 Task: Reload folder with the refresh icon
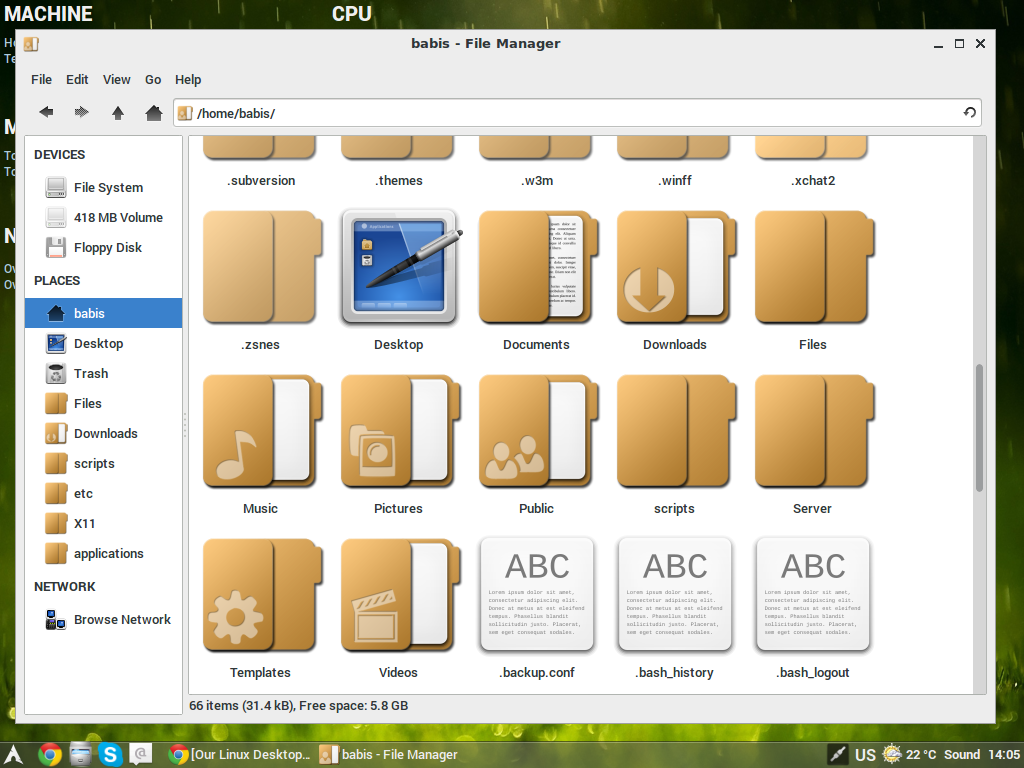click(x=970, y=112)
